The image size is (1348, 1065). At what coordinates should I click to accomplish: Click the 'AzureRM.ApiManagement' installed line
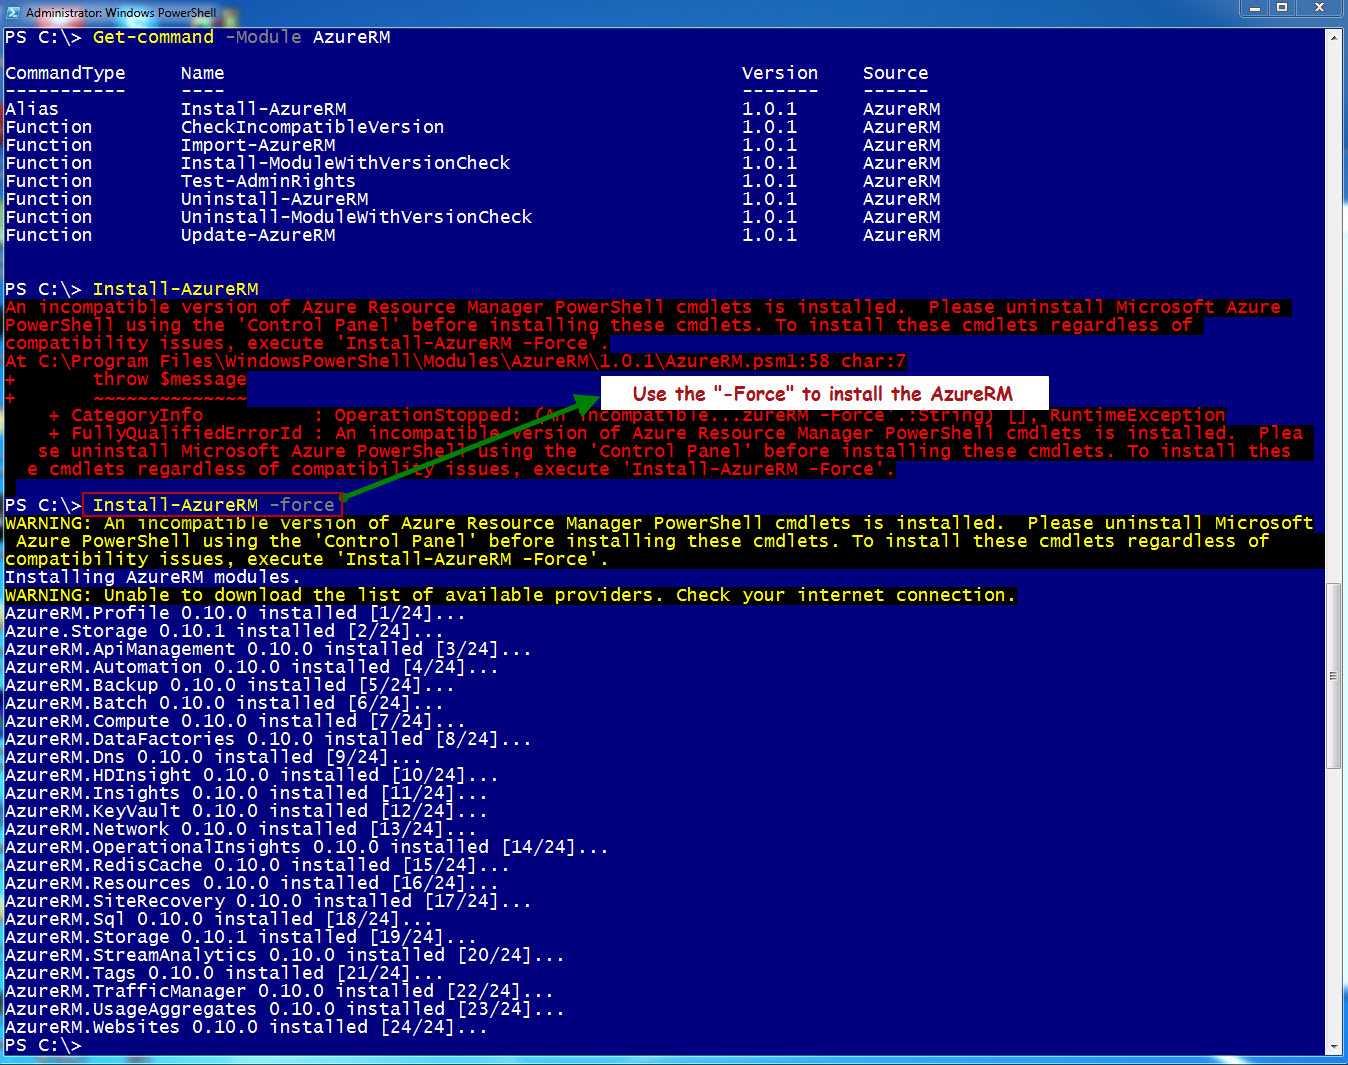click(268, 649)
